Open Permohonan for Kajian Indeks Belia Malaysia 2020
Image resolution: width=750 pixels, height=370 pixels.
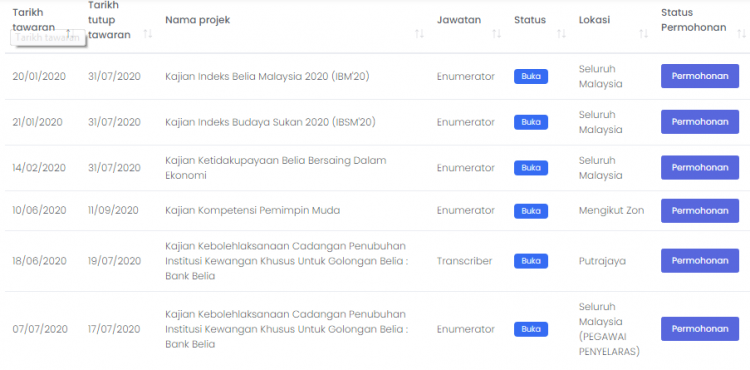point(700,76)
